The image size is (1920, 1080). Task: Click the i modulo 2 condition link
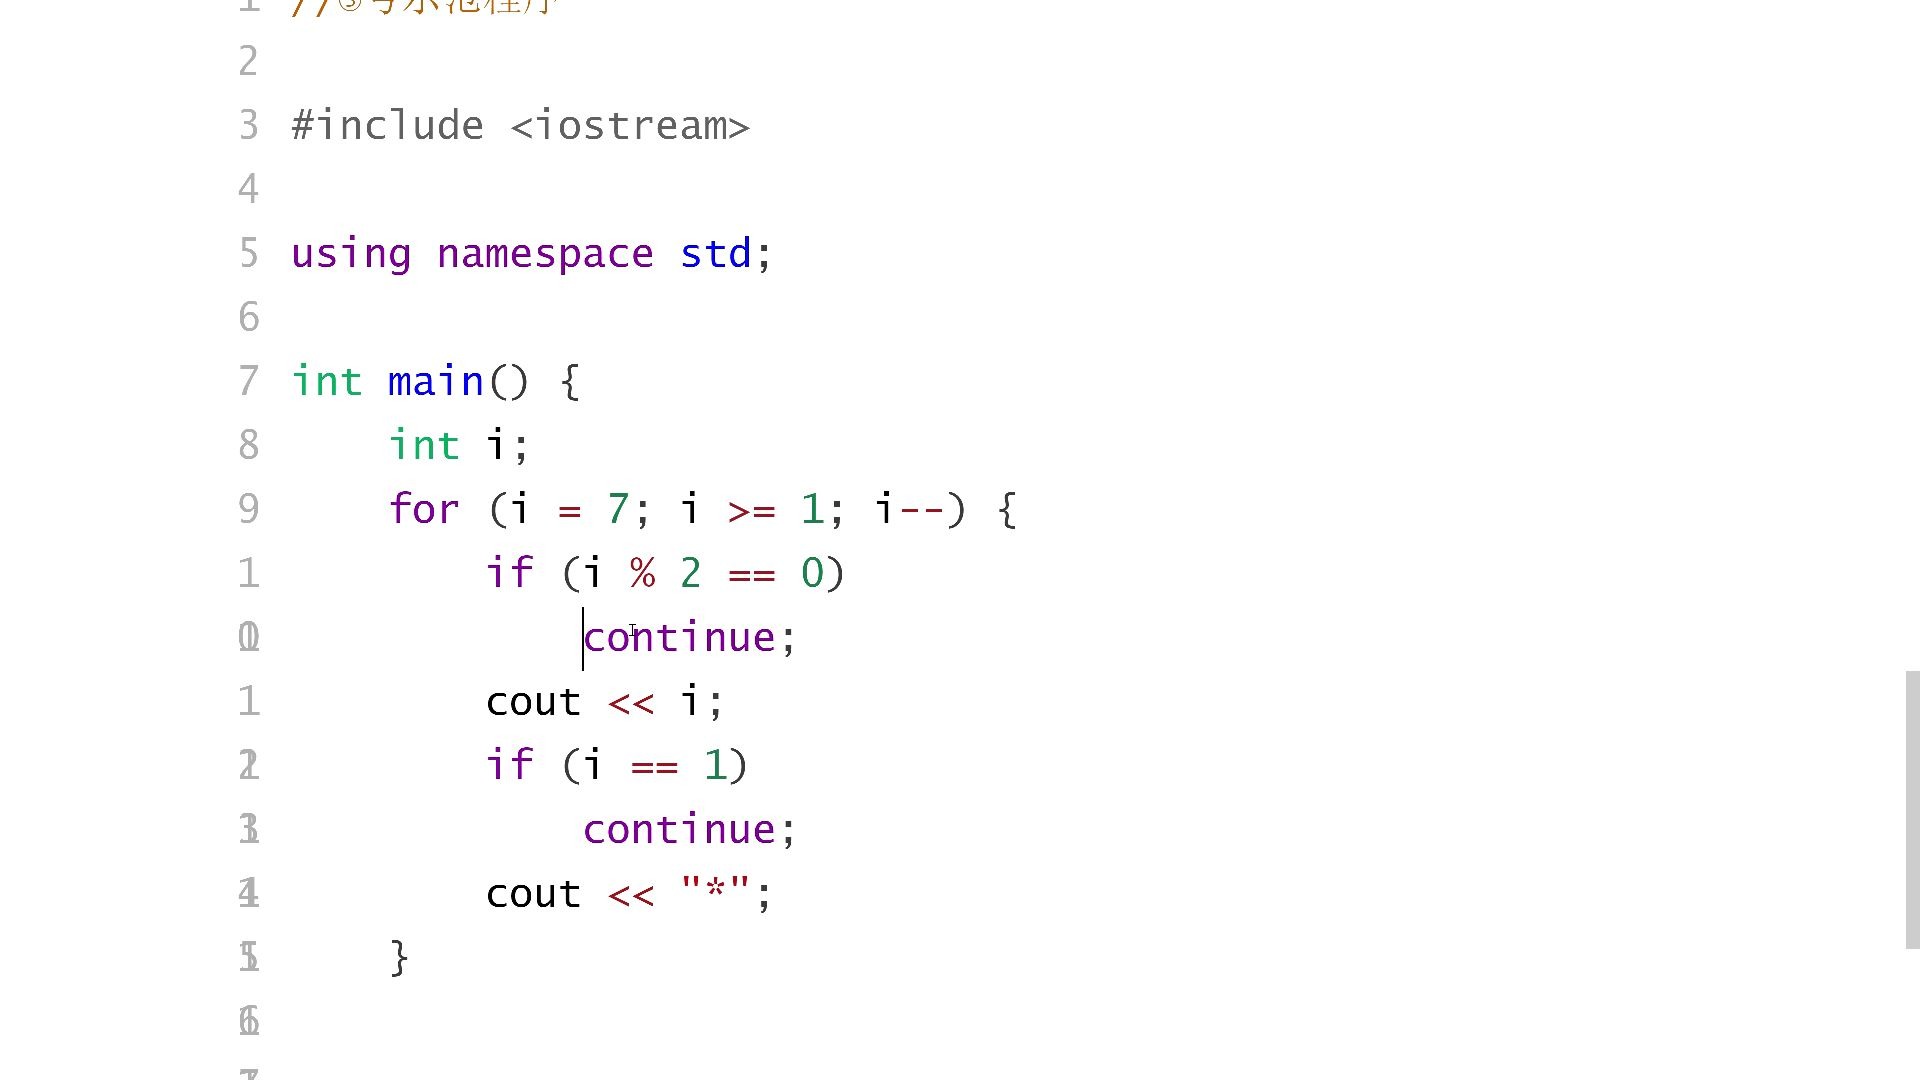(666, 572)
